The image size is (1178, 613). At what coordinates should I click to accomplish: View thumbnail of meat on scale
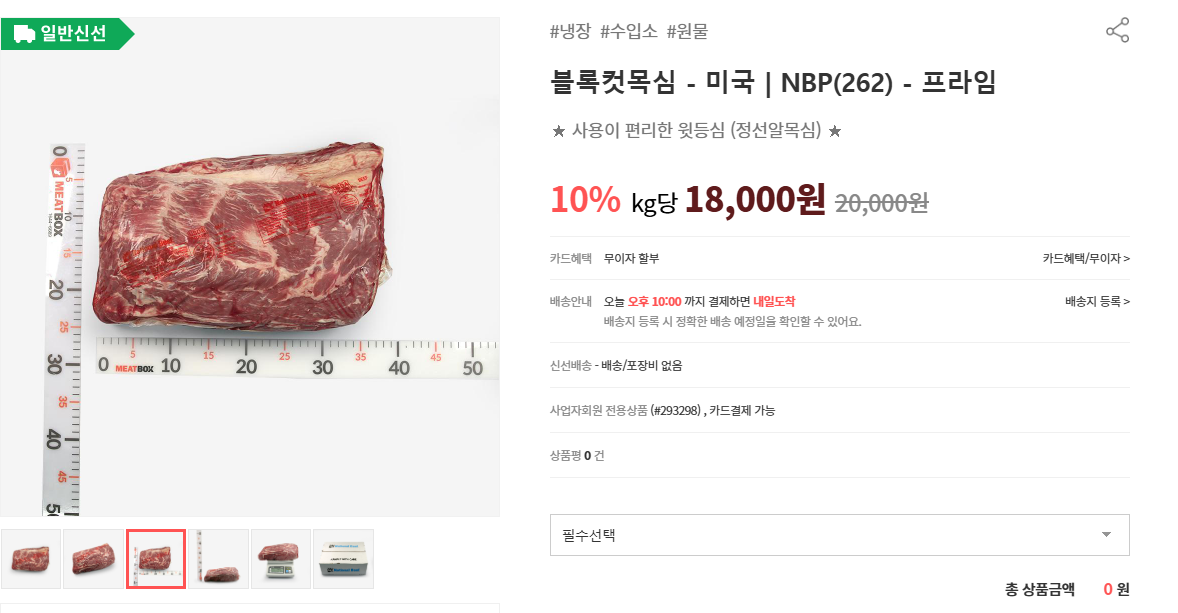coord(281,559)
